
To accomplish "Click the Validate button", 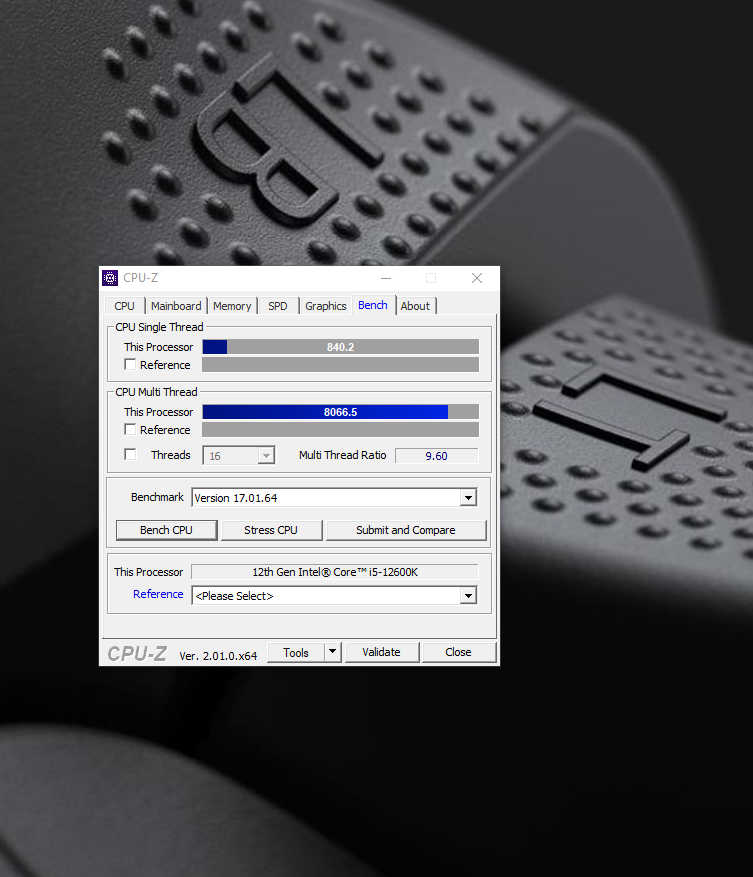I will click(382, 652).
